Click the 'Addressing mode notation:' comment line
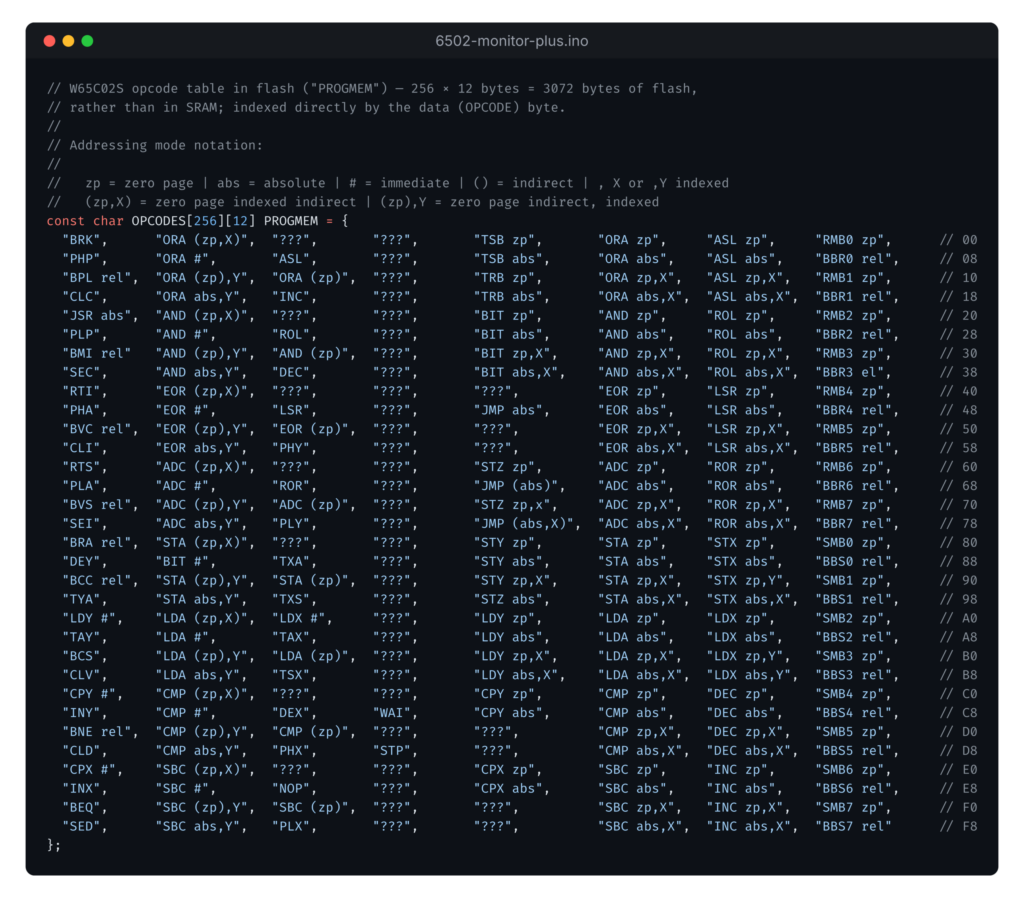 tap(154, 145)
